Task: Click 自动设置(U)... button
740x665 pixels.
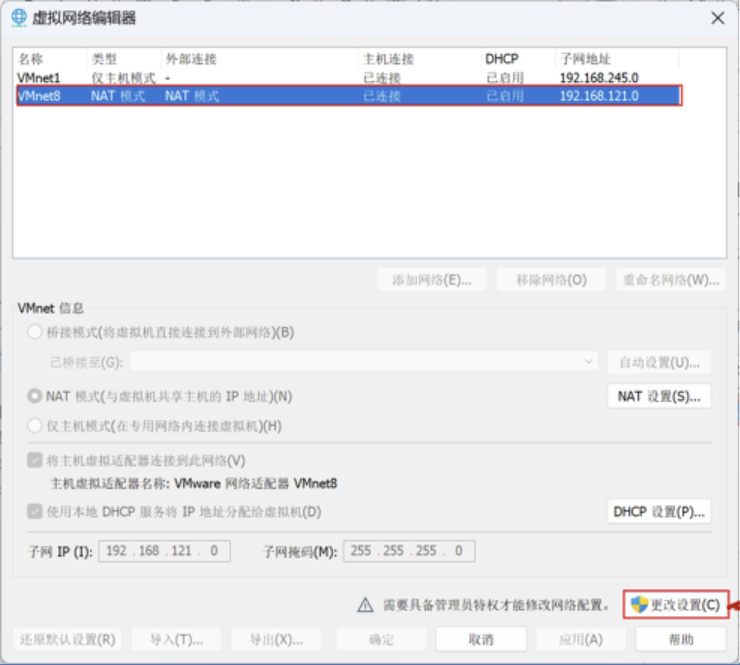Action: pos(659,362)
